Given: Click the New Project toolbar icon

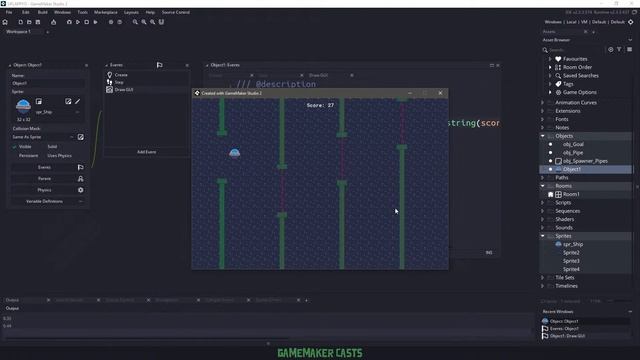Looking at the screenshot, I should point(20,22).
